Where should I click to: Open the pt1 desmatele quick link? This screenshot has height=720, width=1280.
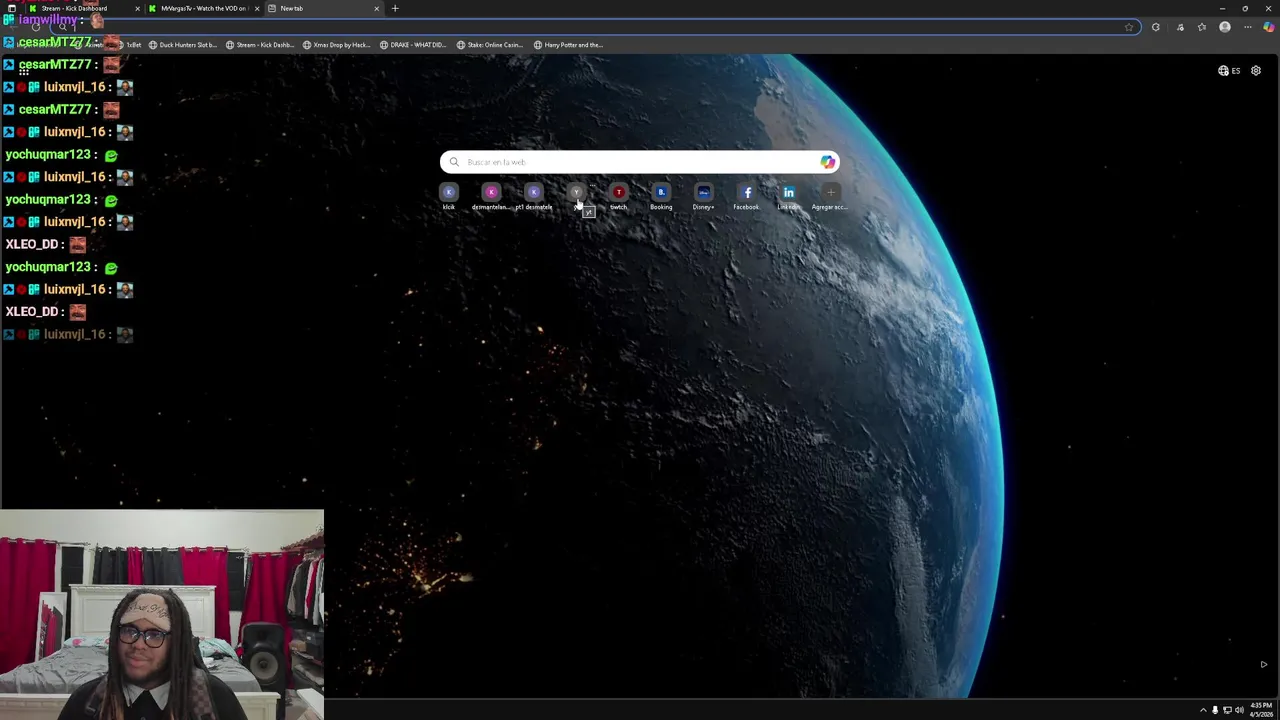coord(533,197)
